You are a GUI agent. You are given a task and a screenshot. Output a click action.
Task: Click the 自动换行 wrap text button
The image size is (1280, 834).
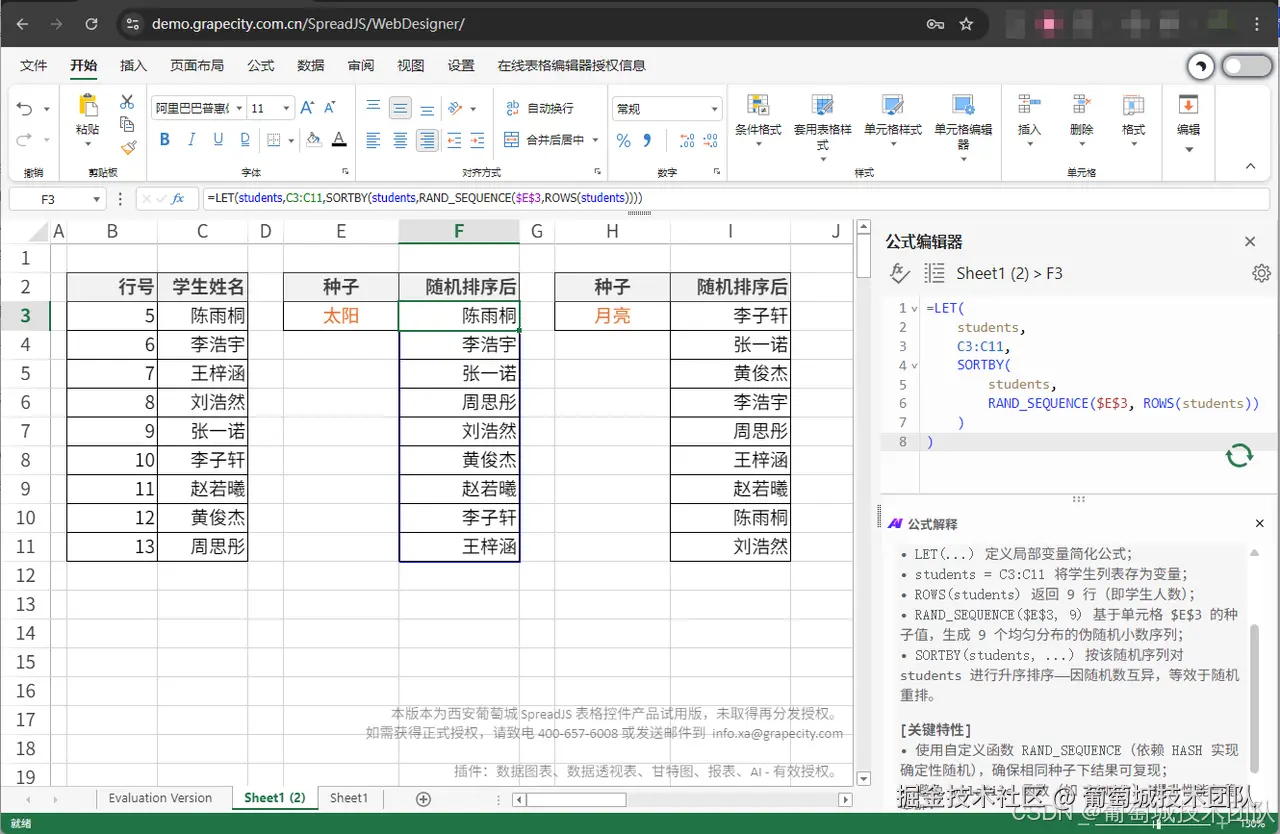click(x=539, y=108)
